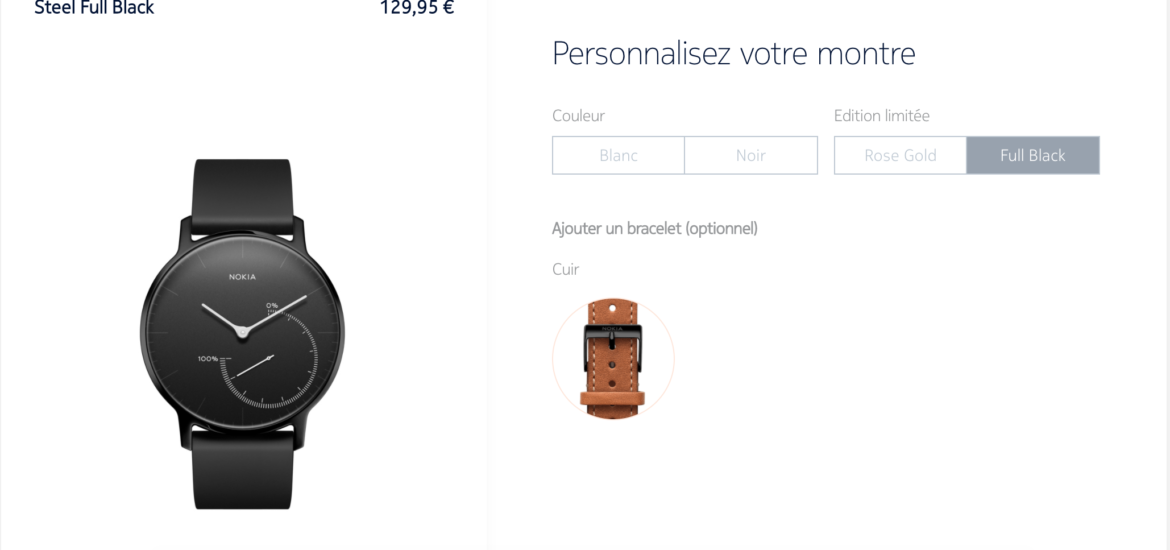Image resolution: width=1170 pixels, height=550 pixels.
Task: Click the Steel Full Black product title
Action: point(94,8)
